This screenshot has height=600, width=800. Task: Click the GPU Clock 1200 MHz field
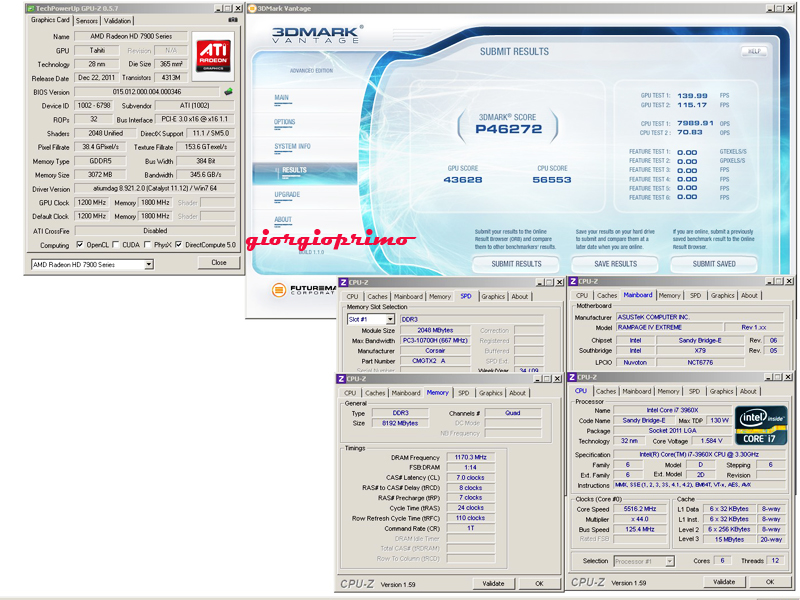92,203
